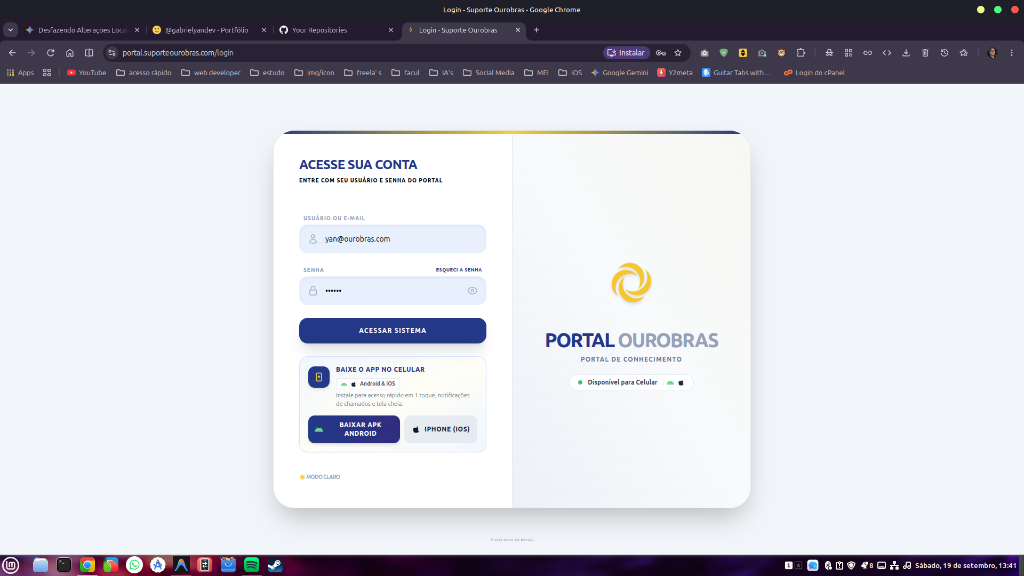This screenshot has height=576, width=1024.
Task: Click the URL address bar text
Action: tap(178, 53)
